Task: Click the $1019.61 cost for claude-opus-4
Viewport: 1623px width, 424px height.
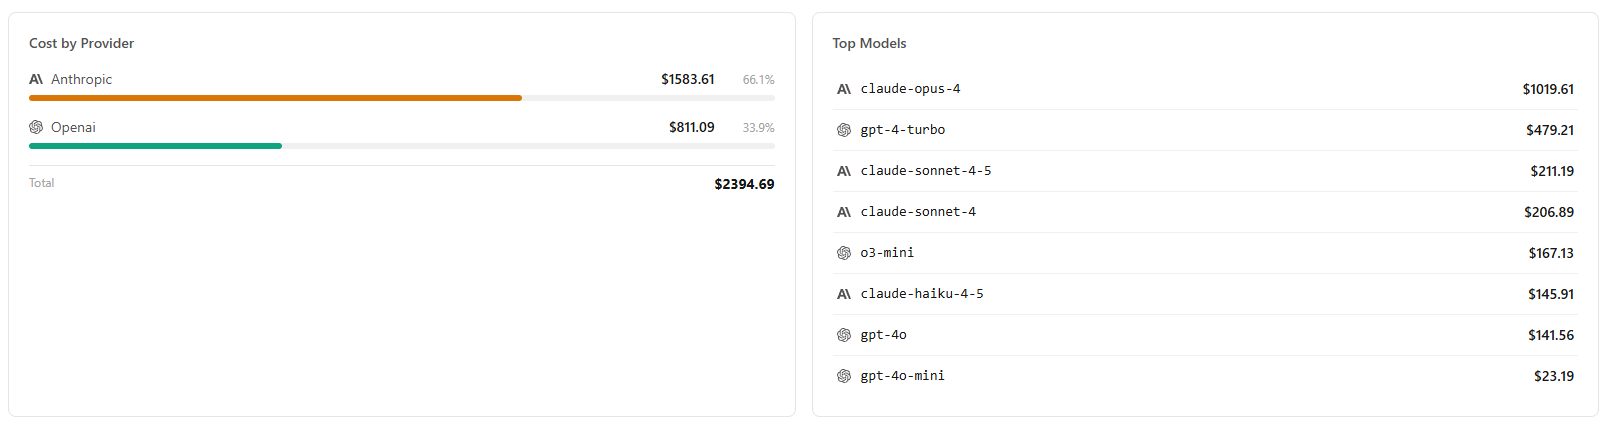Action: (x=1548, y=89)
